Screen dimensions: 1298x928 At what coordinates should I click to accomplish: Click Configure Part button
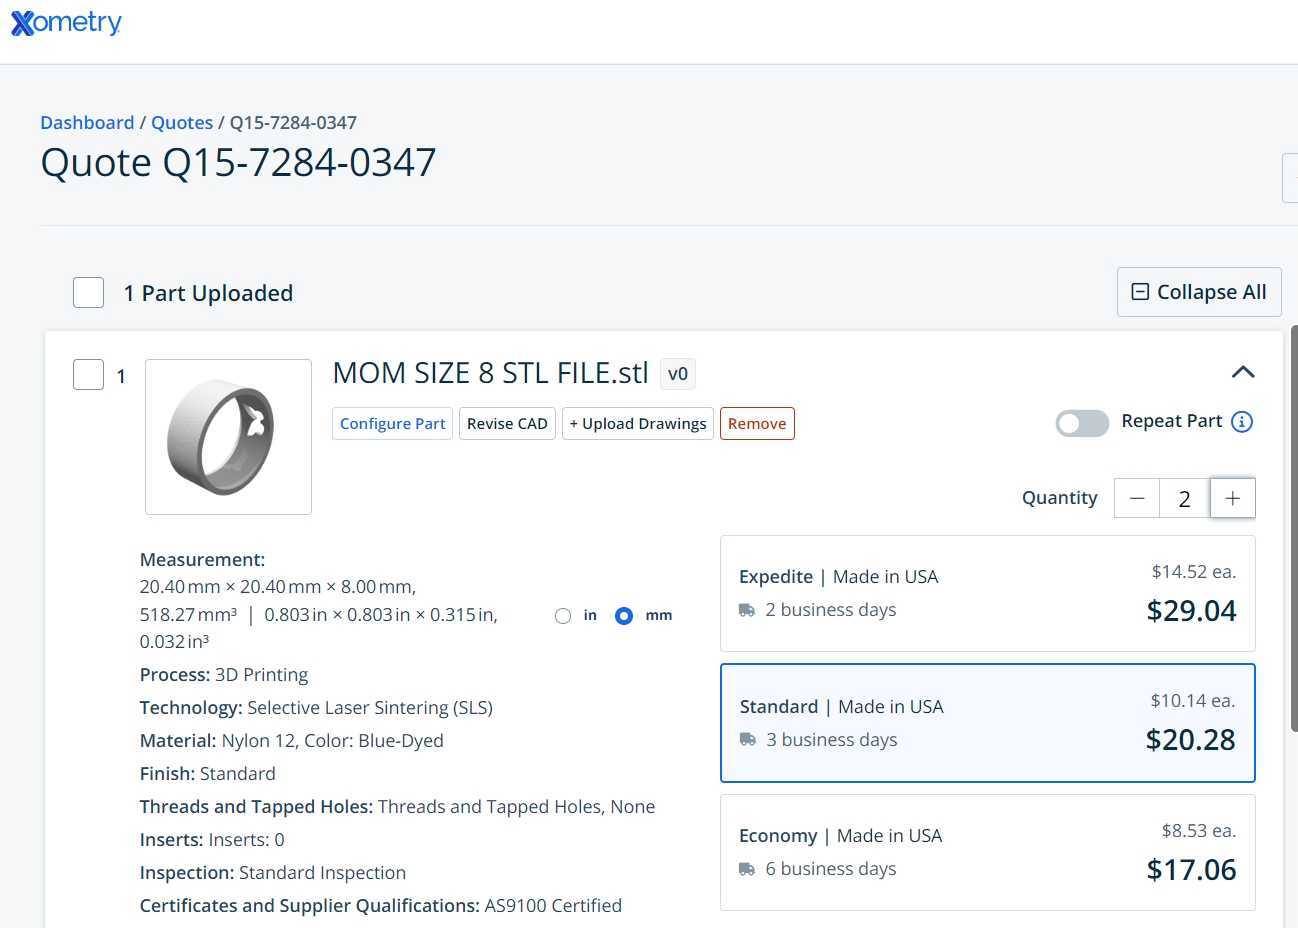click(x=392, y=423)
